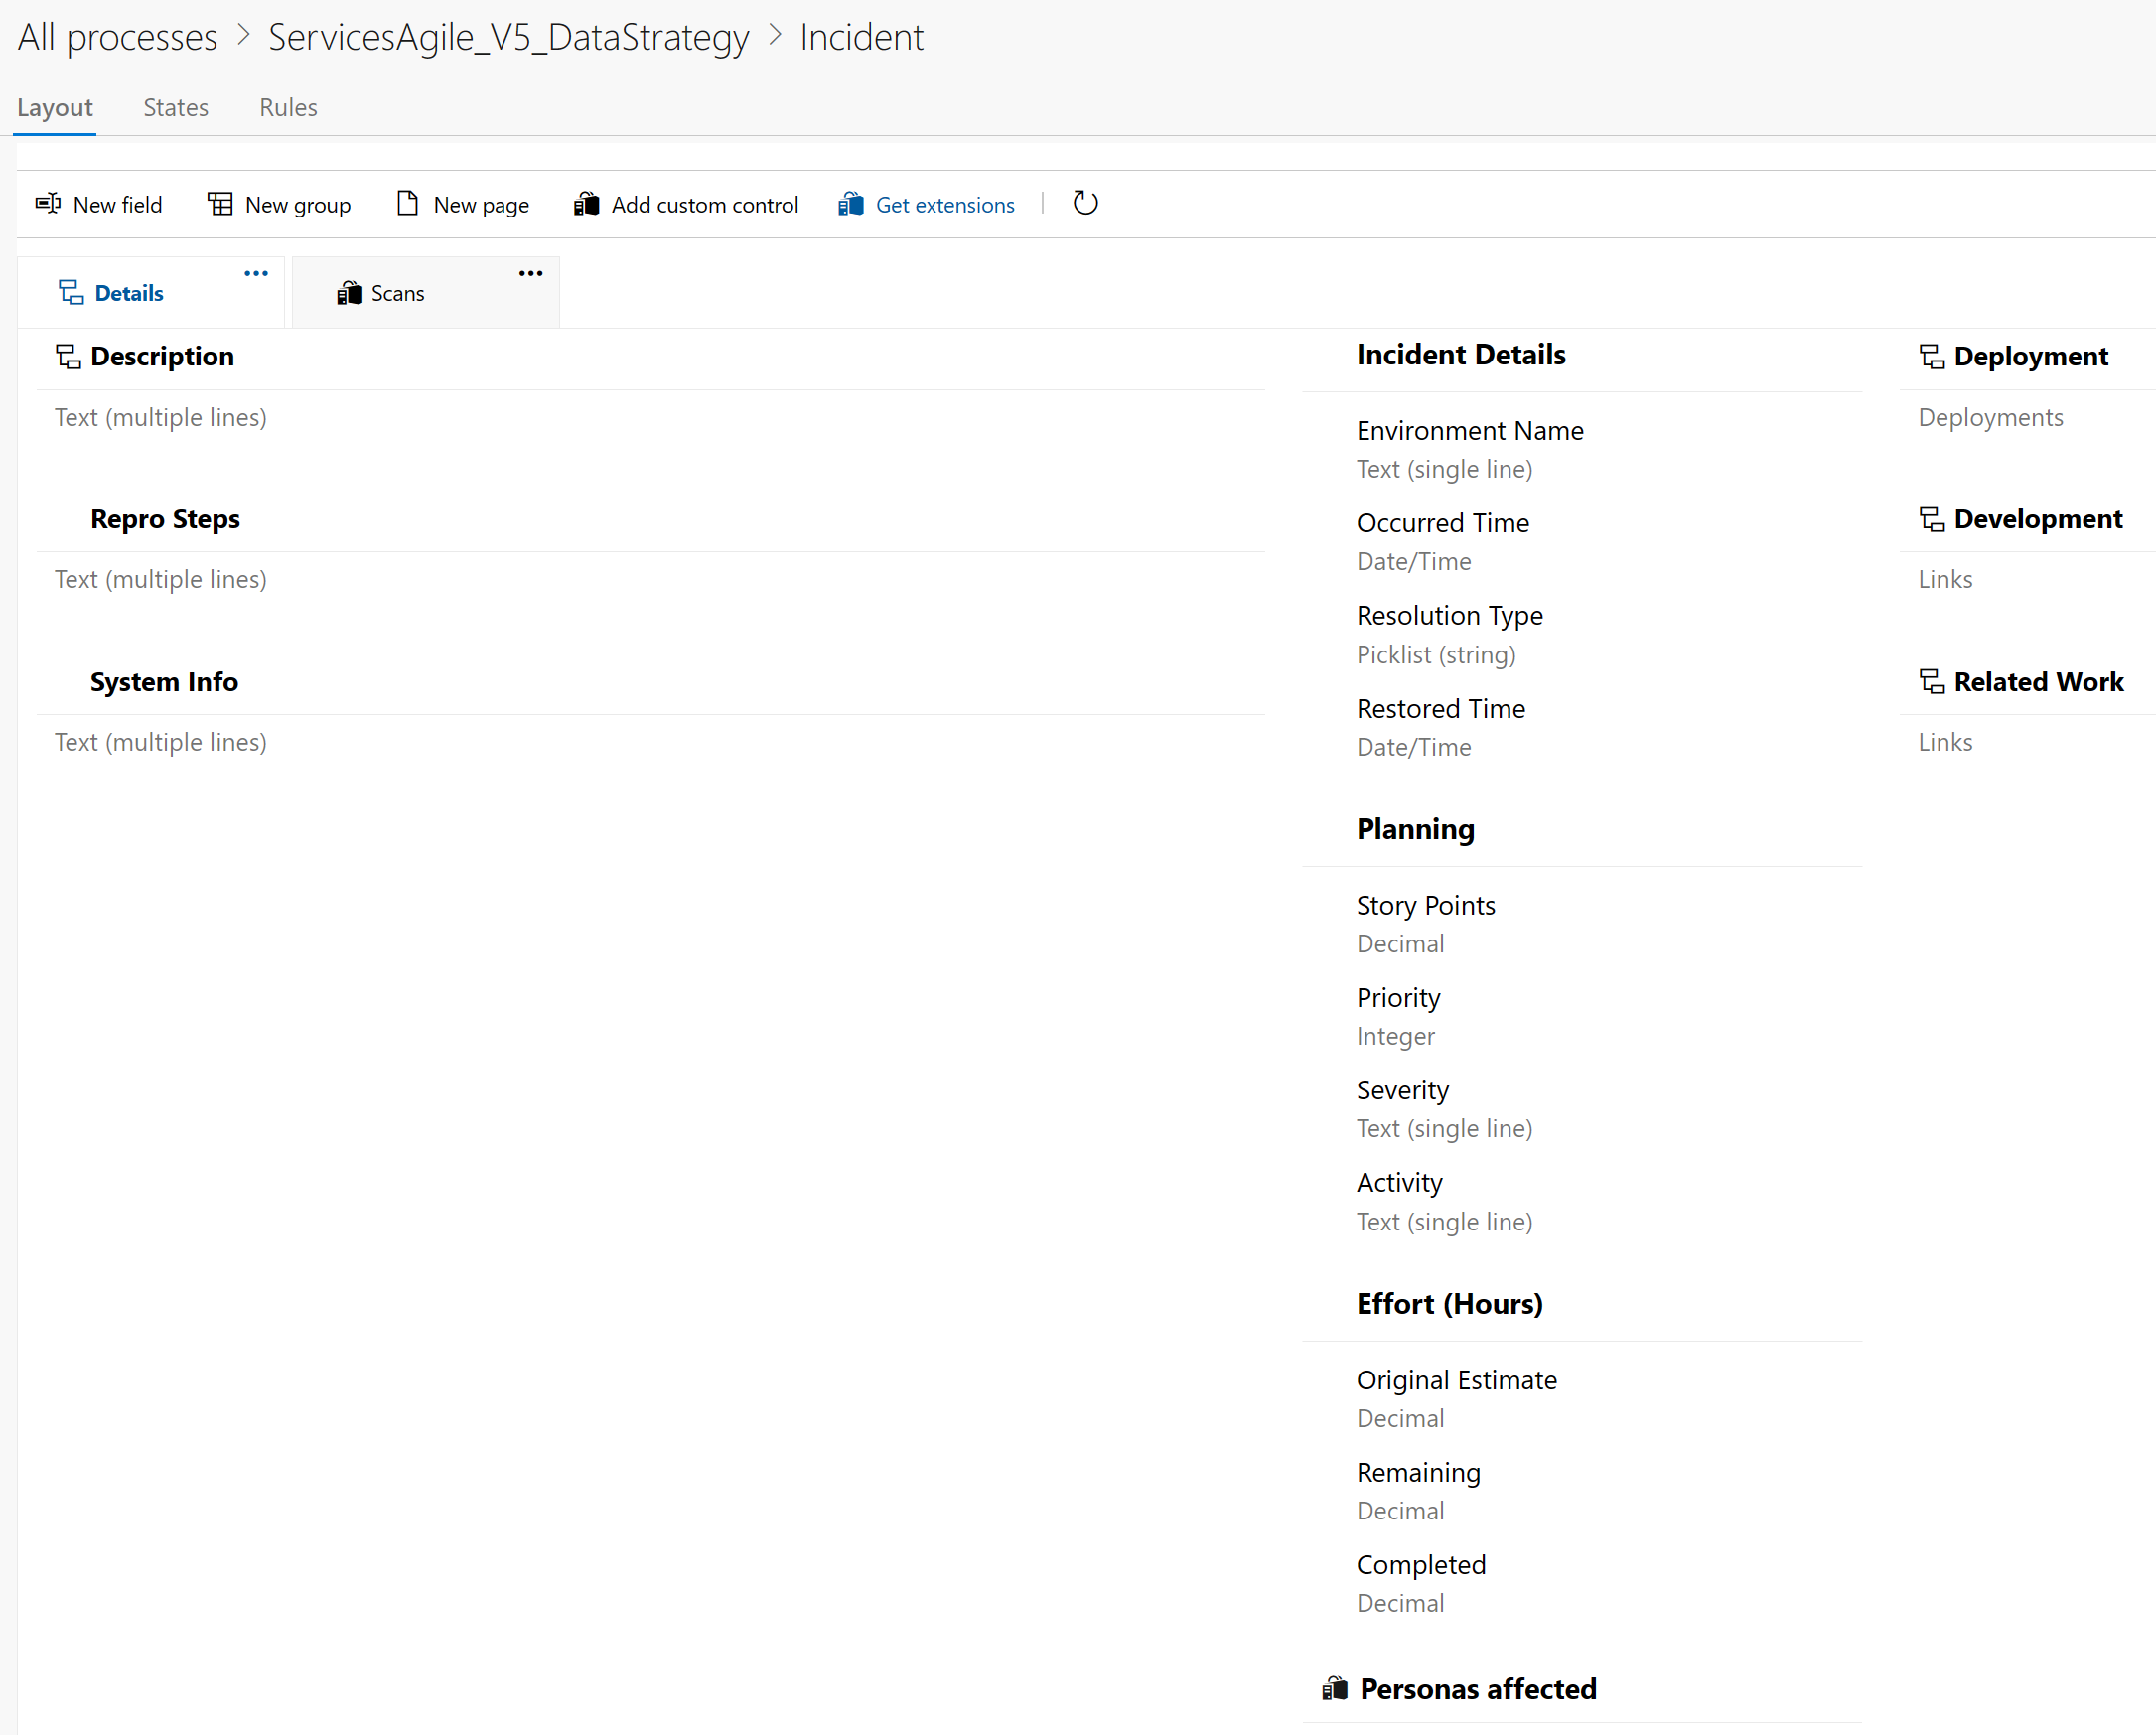The height and width of the screenshot is (1735, 2156).
Task: Click the New field icon
Action: point(48,204)
